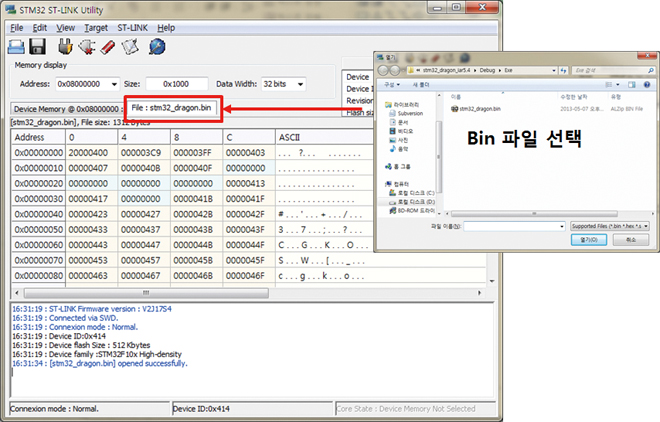Select 비디오 video folder in sidebar
This screenshot has width=660, height=422.
pyautogui.click(x=401, y=131)
